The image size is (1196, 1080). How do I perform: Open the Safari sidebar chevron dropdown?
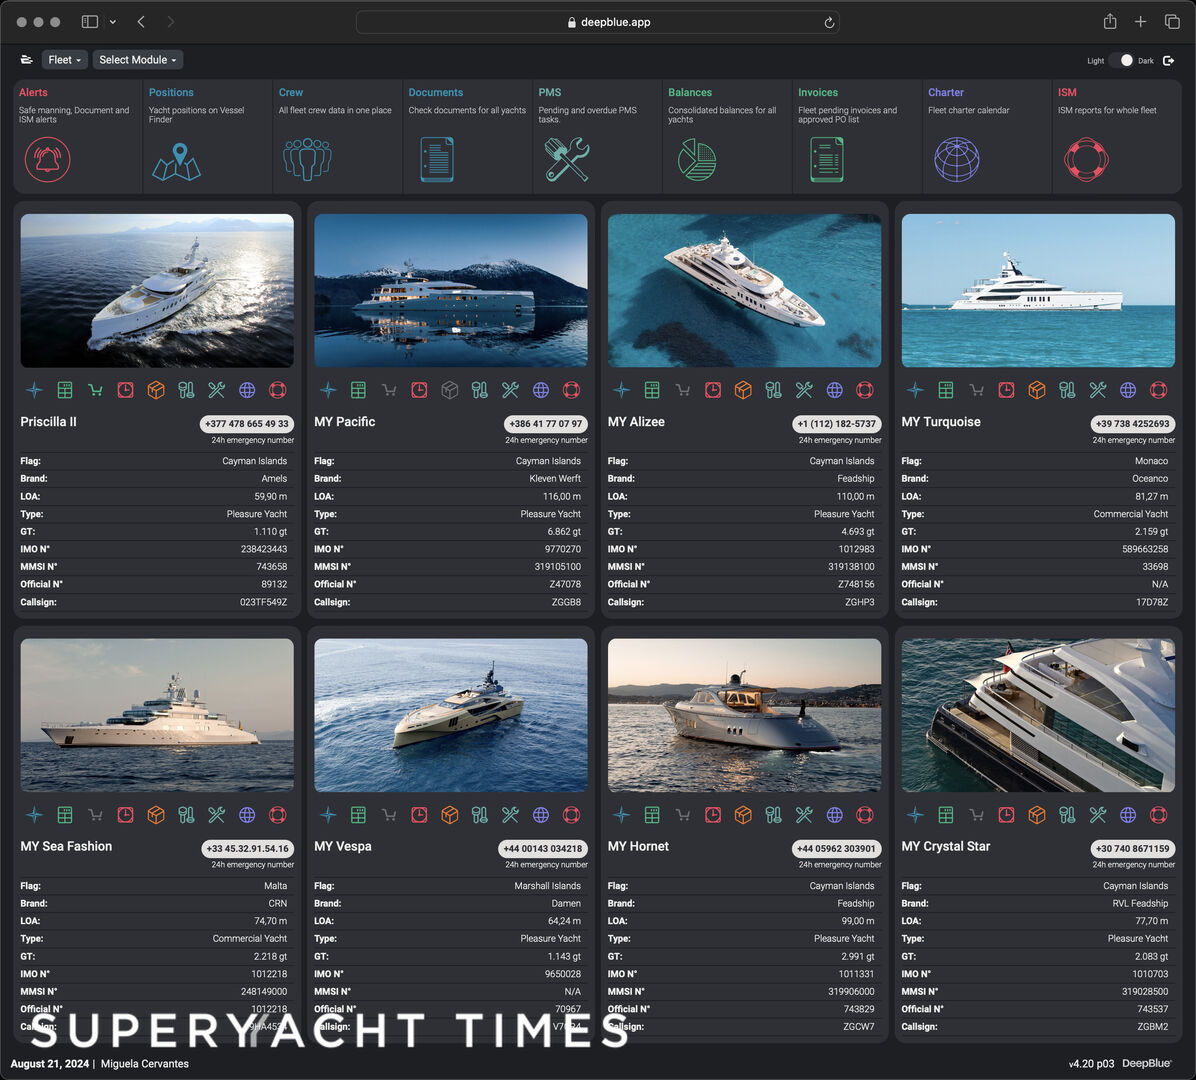tap(113, 21)
